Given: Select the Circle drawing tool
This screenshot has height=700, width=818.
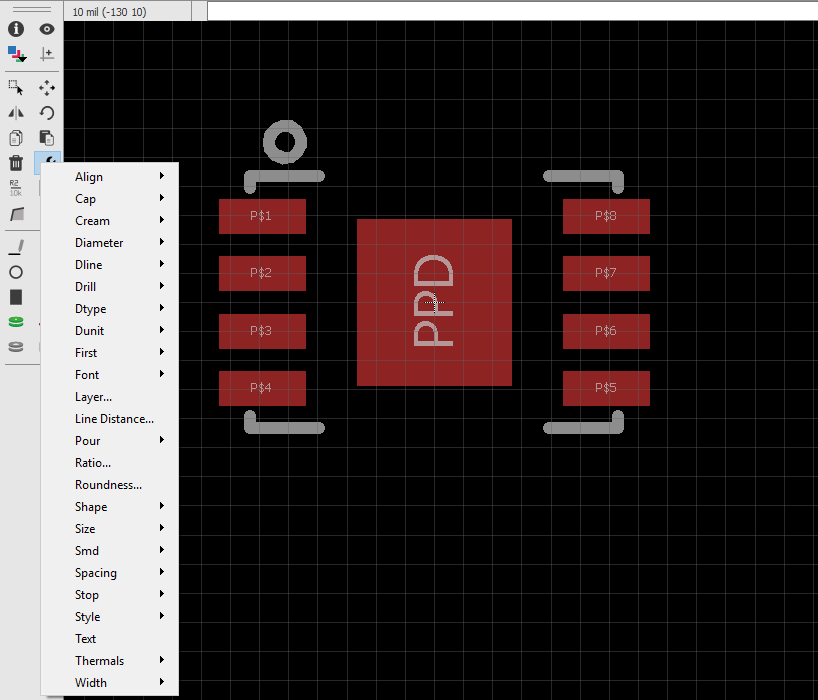Looking at the screenshot, I should (16, 272).
